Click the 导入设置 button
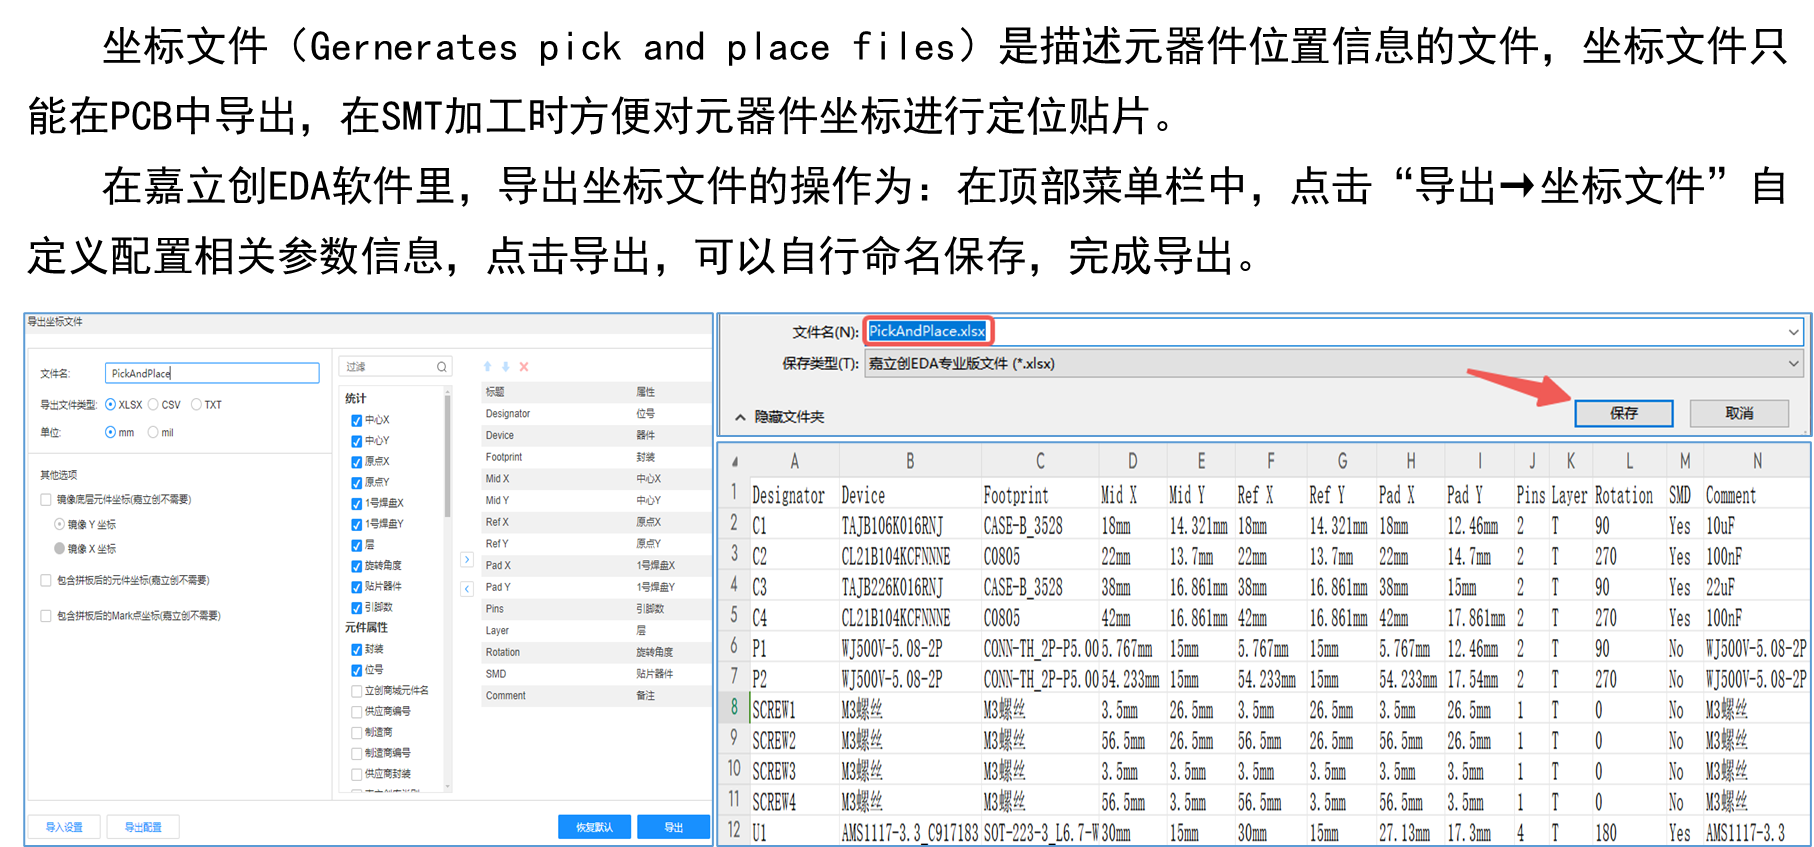1814x847 pixels. pyautogui.click(x=64, y=827)
